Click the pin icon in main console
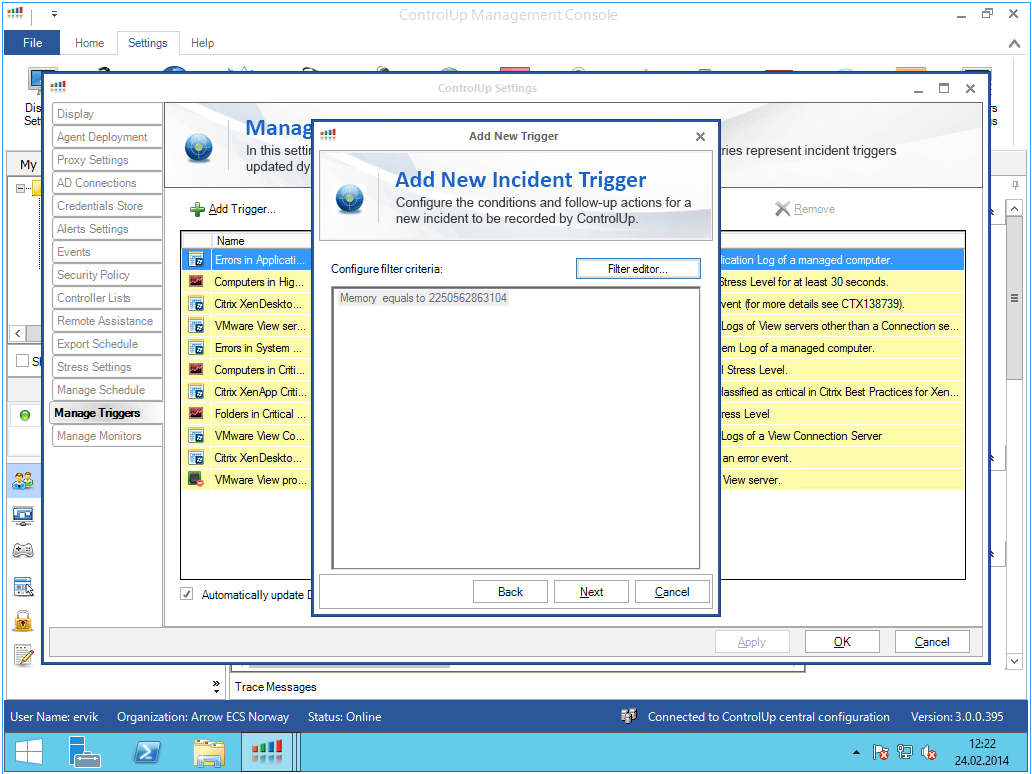Image resolution: width=1032 pixels, height=774 pixels. (x=1015, y=185)
